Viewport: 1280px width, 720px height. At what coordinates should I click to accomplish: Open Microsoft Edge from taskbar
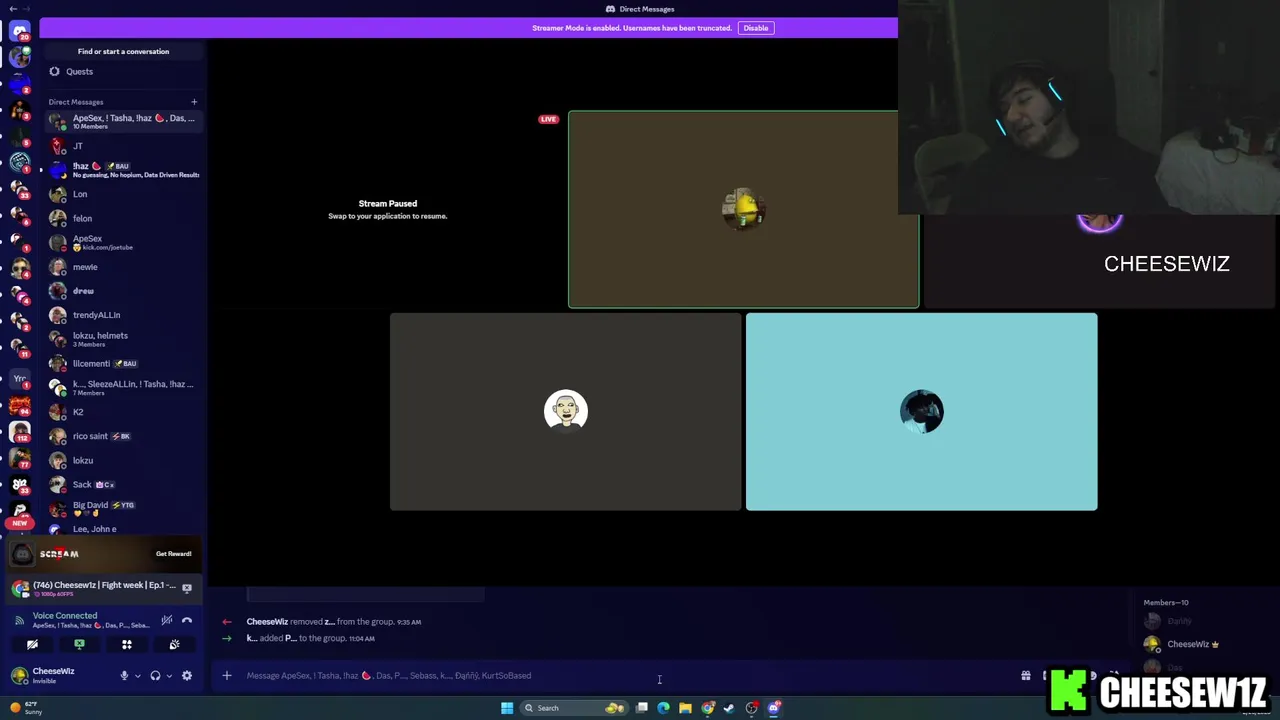tap(663, 708)
